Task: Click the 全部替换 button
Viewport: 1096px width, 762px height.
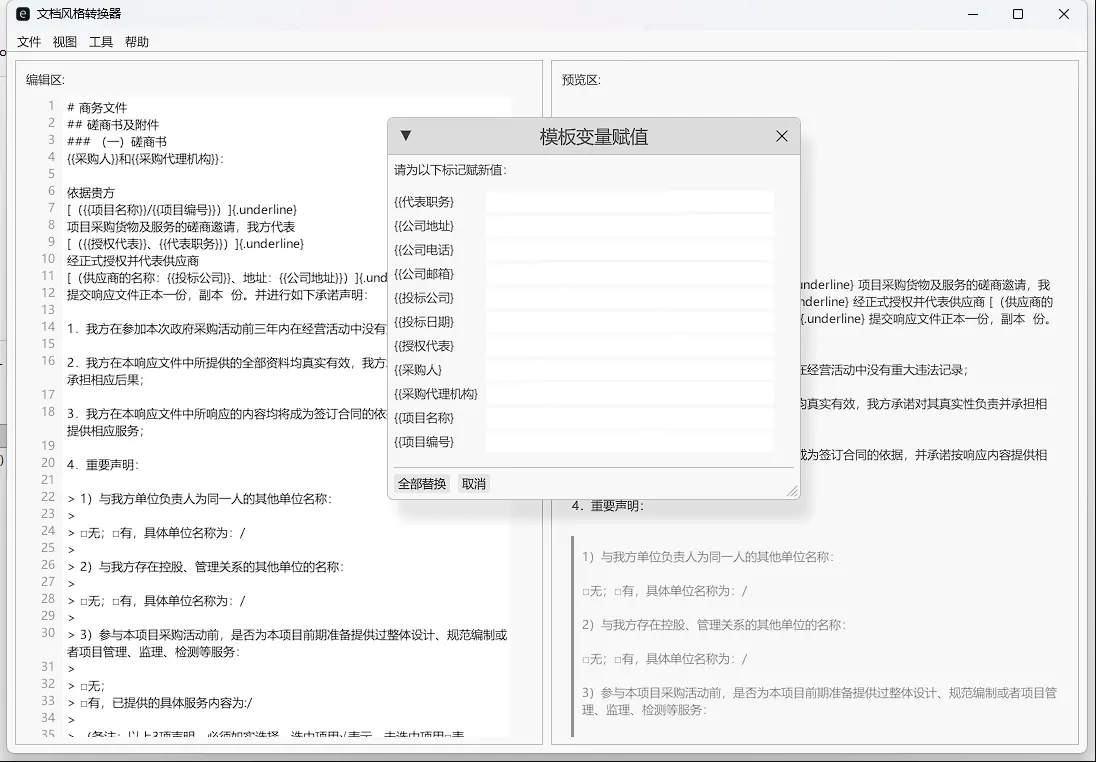Action: coord(421,483)
